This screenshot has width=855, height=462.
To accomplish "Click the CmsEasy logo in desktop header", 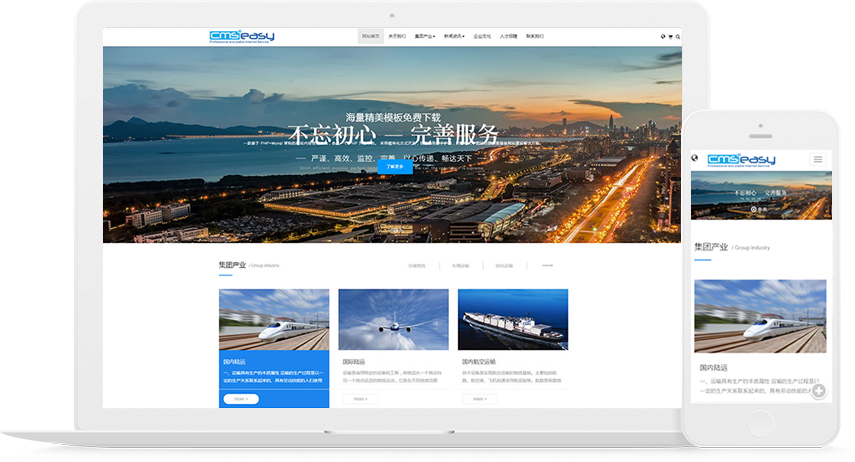I will (x=241, y=36).
